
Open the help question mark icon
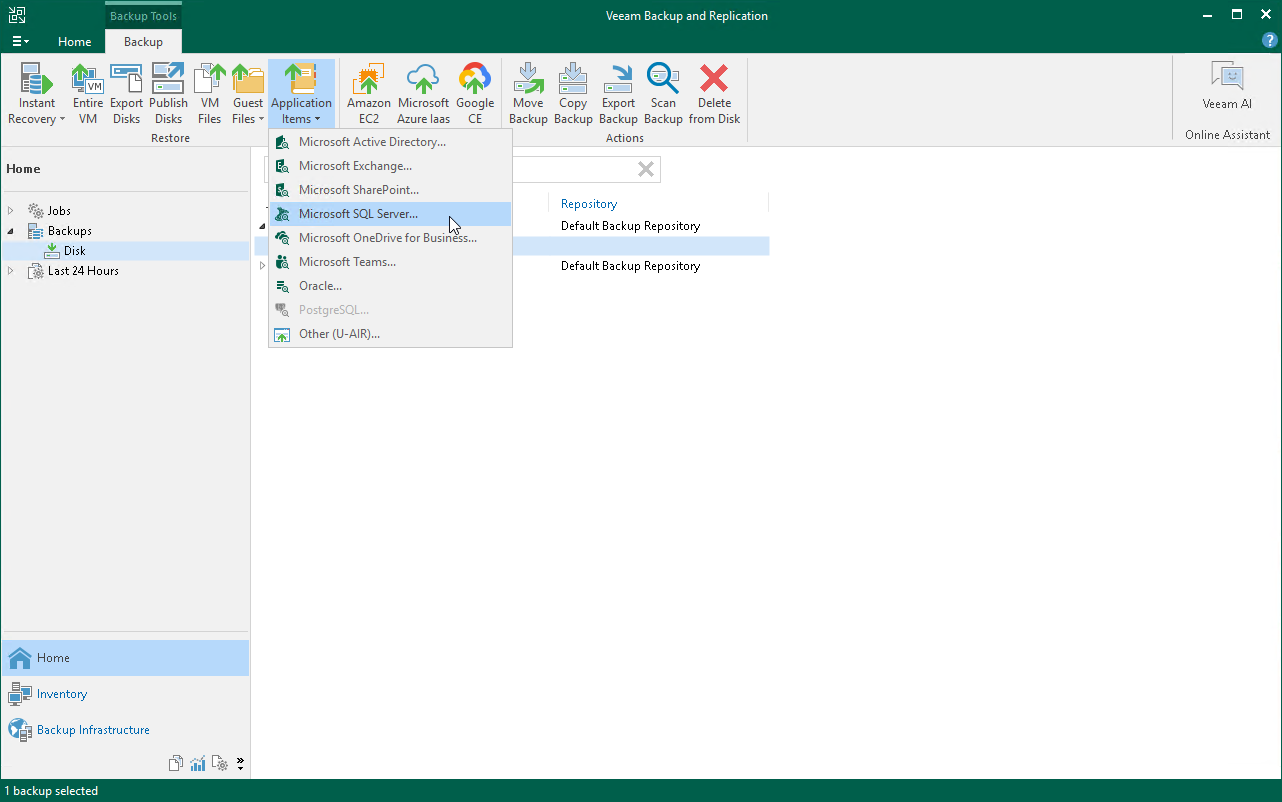1270,41
